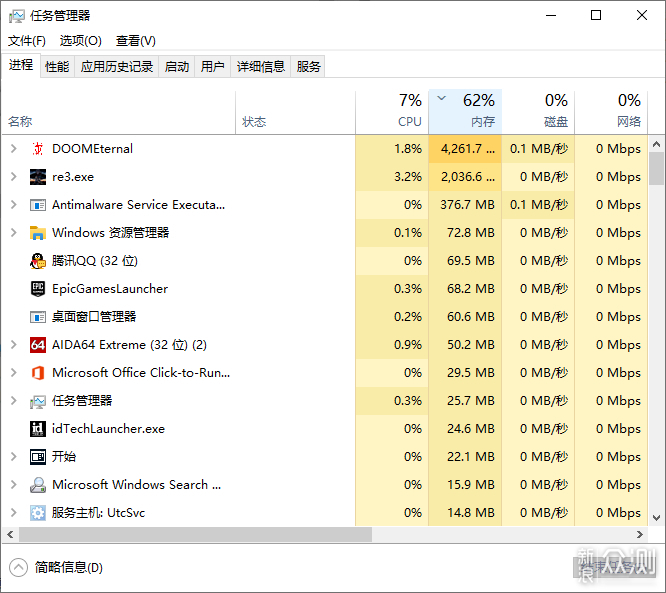Sort by the 网络 column header
Screen dimensions: 666x593
click(x=611, y=113)
